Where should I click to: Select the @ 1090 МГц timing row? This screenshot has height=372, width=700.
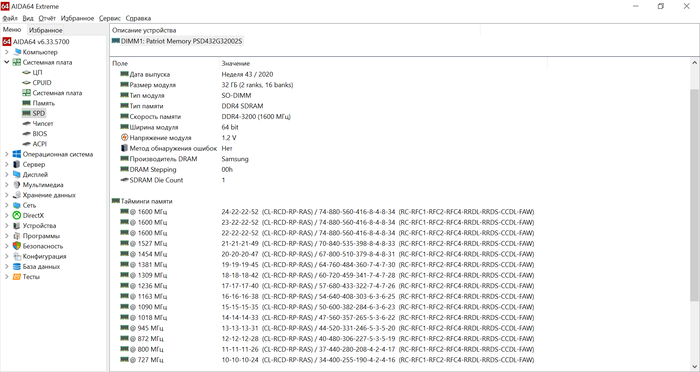pyautogui.click(x=327, y=307)
